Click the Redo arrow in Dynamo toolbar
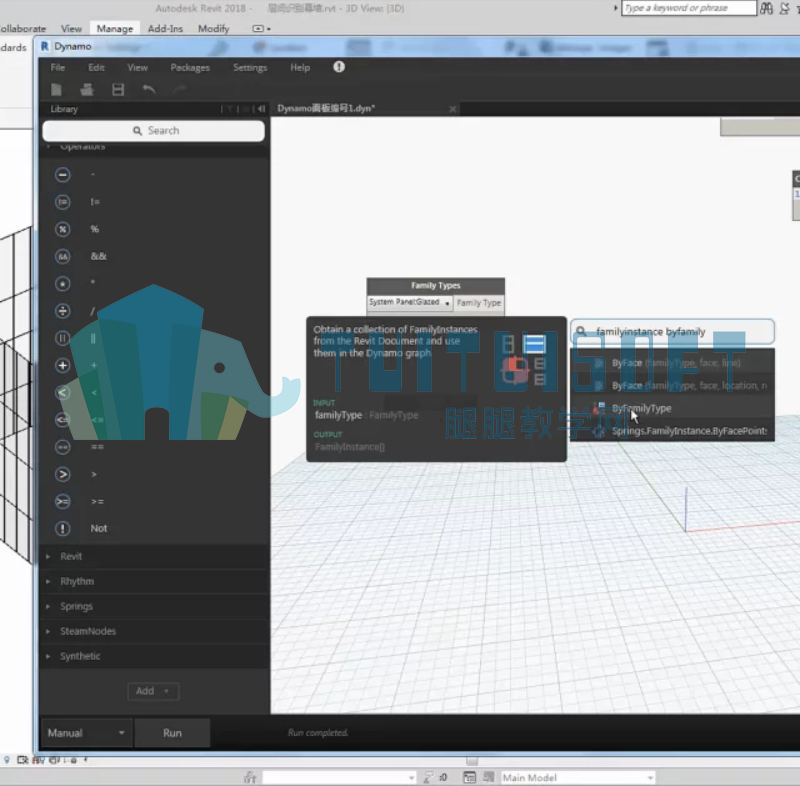Viewport: 800px width, 786px height. point(180,90)
